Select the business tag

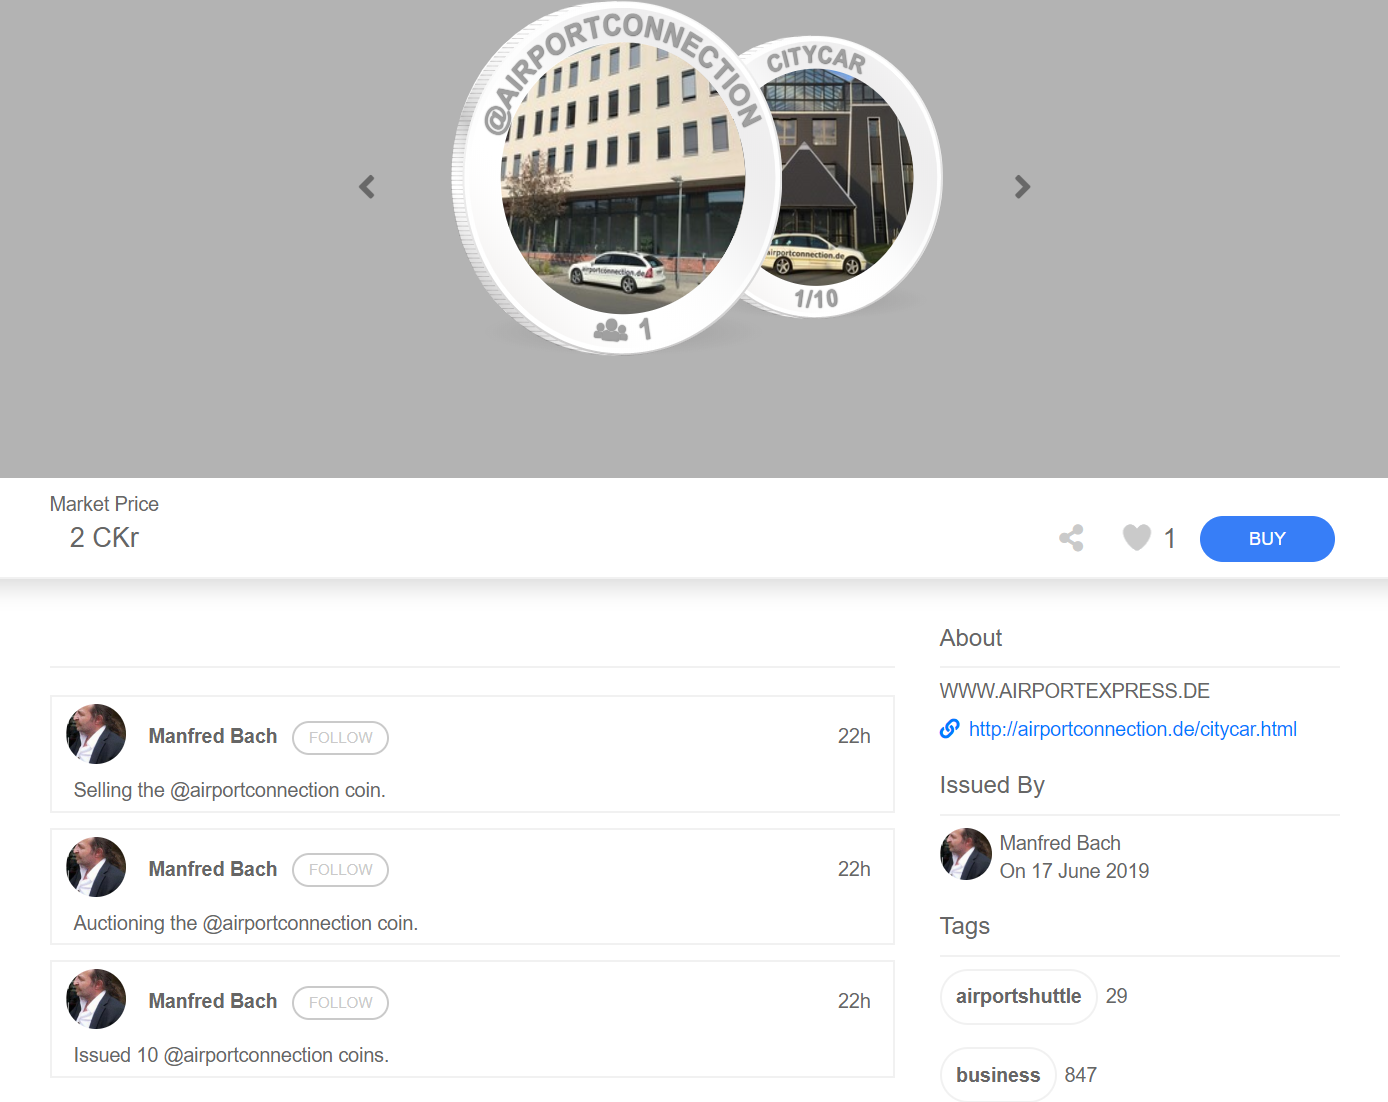[998, 1075]
